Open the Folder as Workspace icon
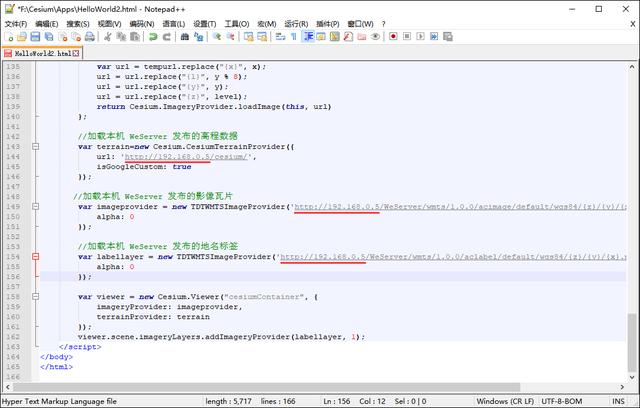The image size is (640, 408). point(362,37)
